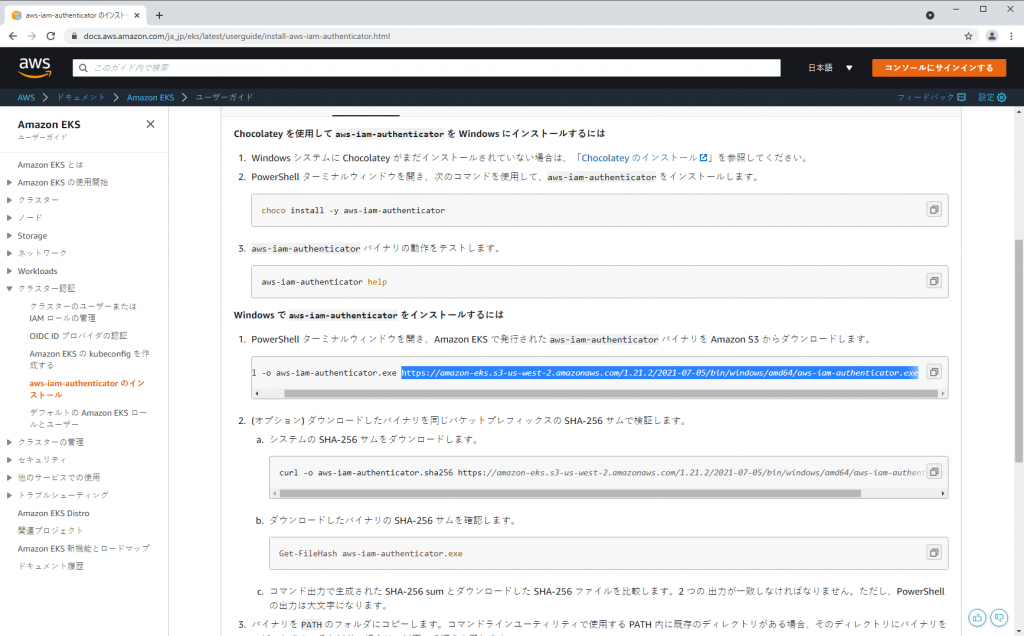This screenshot has width=1024, height=636.
Task: Open OIDC ID プロバイダの認証 page
Action: tap(78, 336)
